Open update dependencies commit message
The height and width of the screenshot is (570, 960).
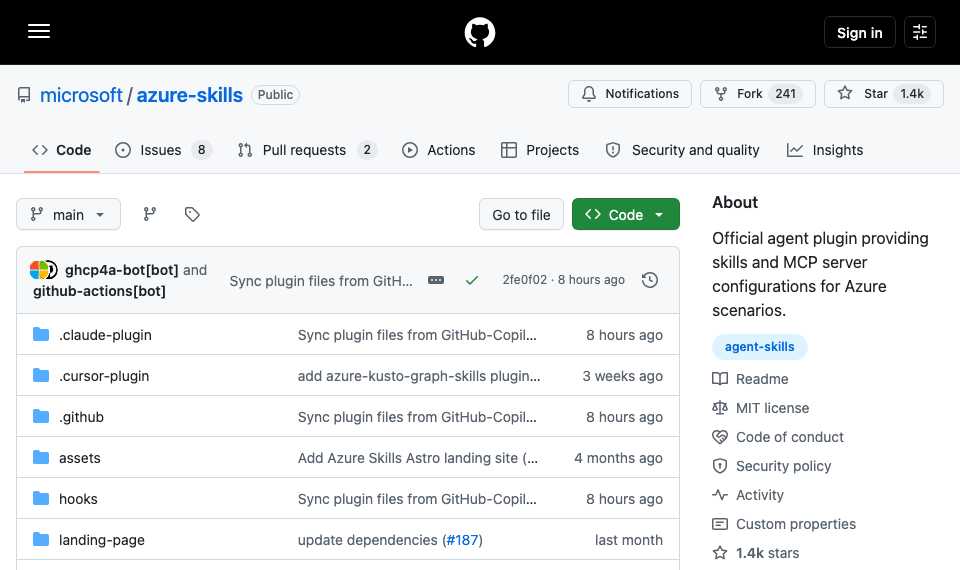click(x=367, y=540)
